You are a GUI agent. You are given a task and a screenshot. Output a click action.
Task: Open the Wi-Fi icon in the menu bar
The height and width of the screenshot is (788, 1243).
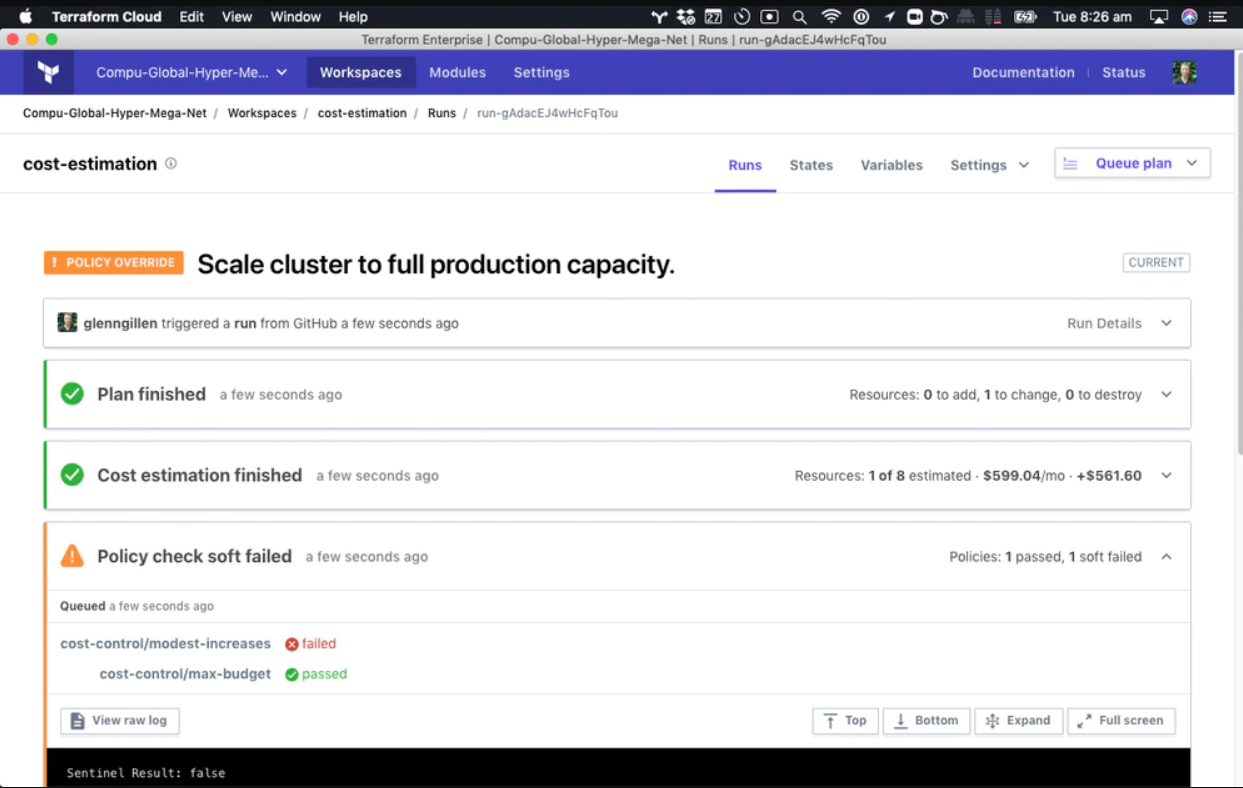point(831,16)
